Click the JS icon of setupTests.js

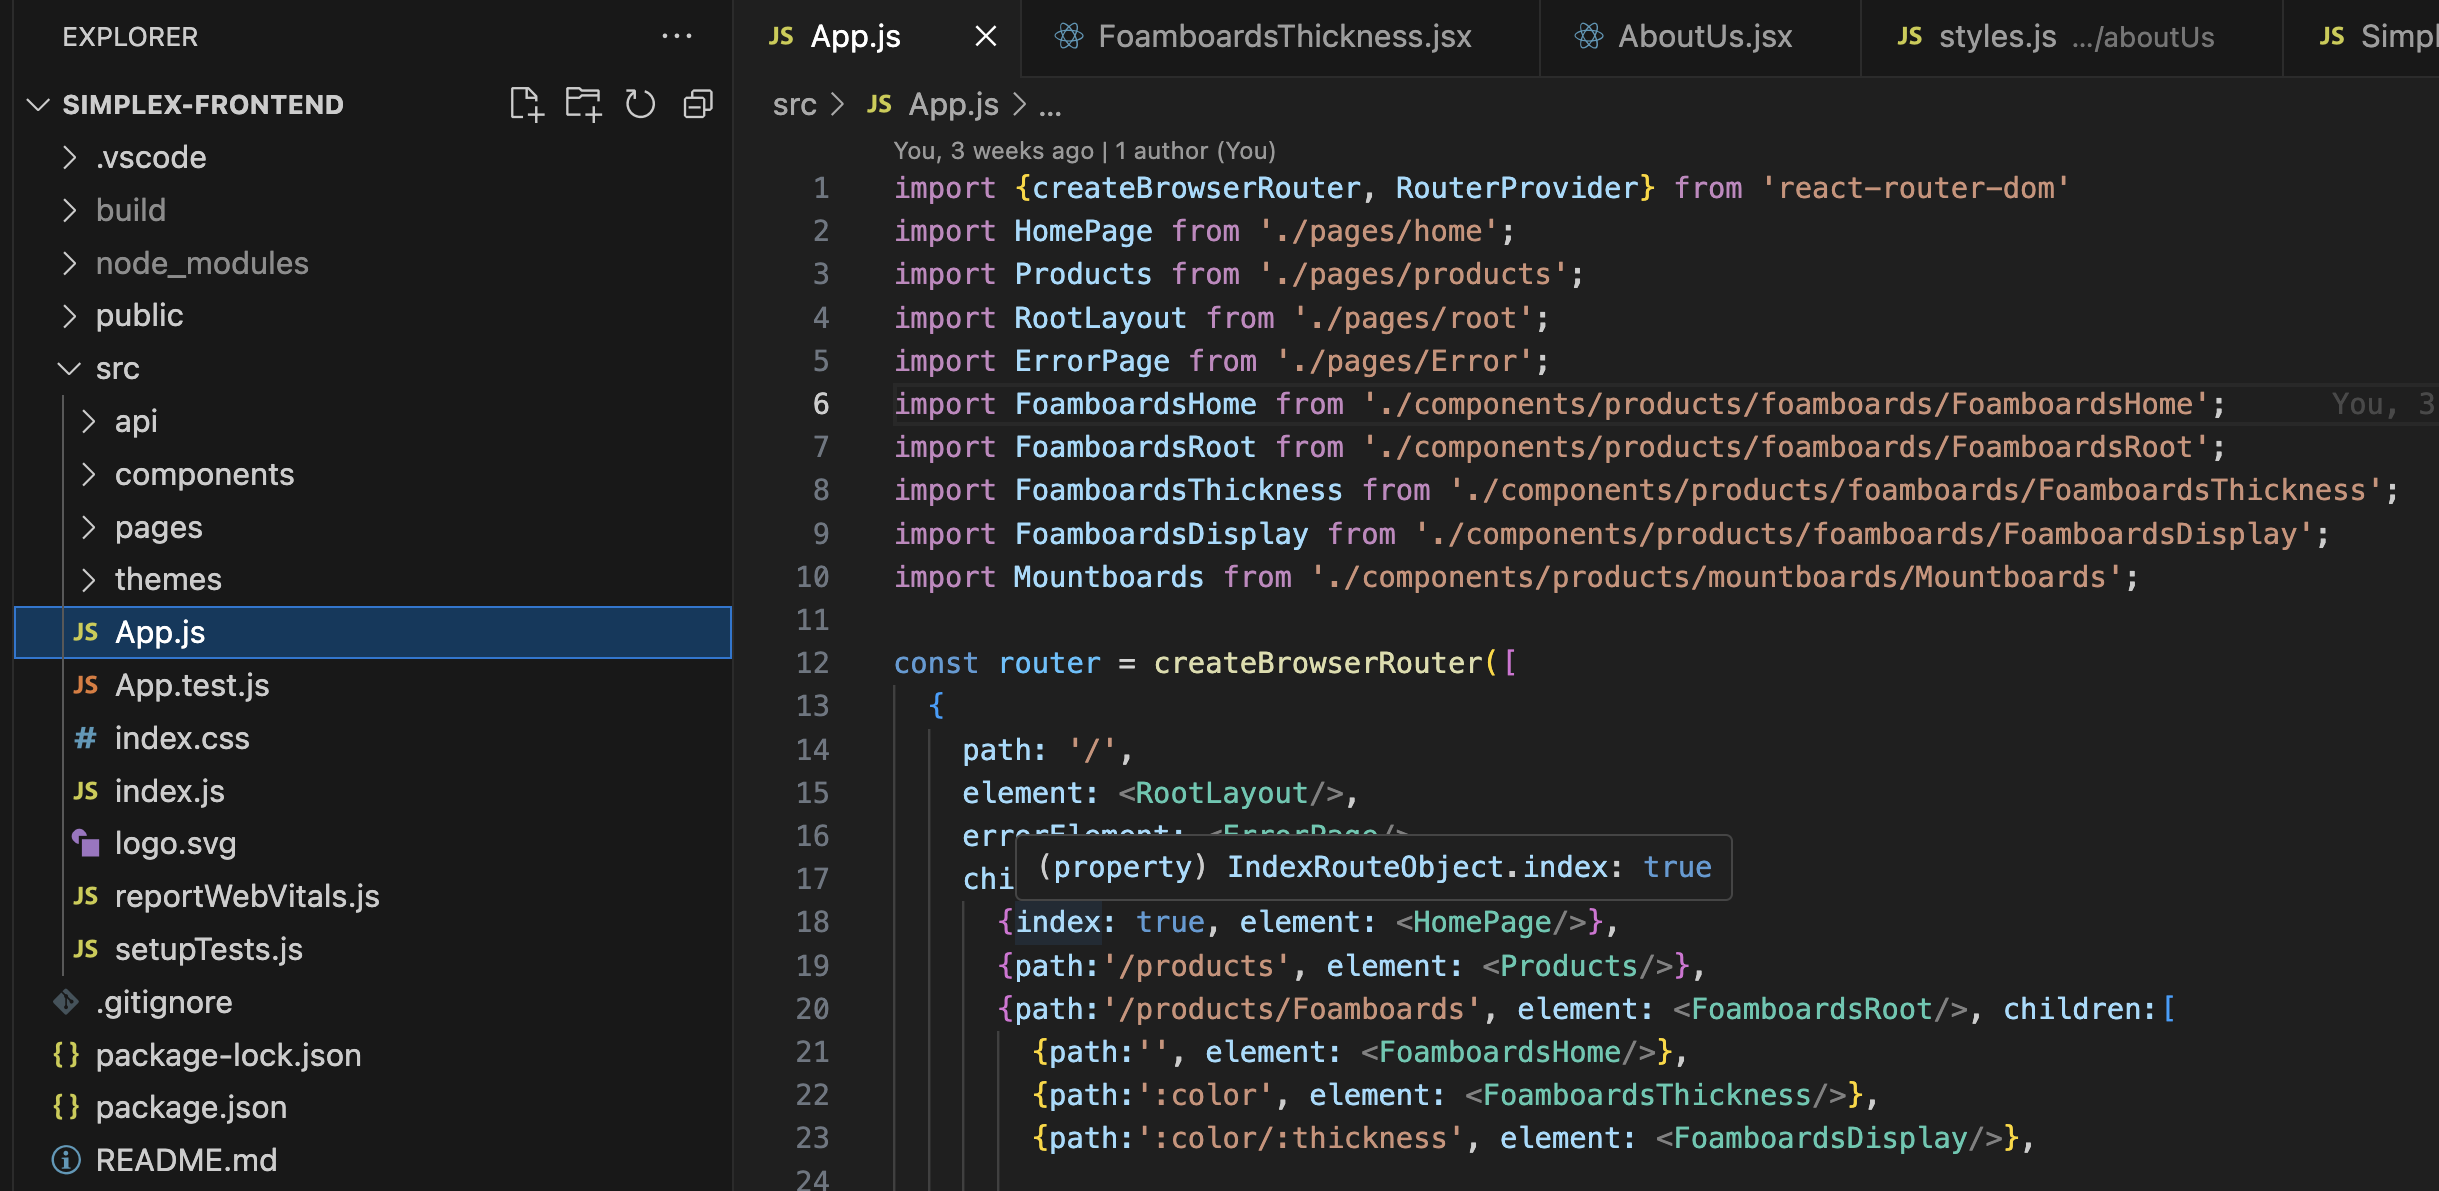pos(86,949)
